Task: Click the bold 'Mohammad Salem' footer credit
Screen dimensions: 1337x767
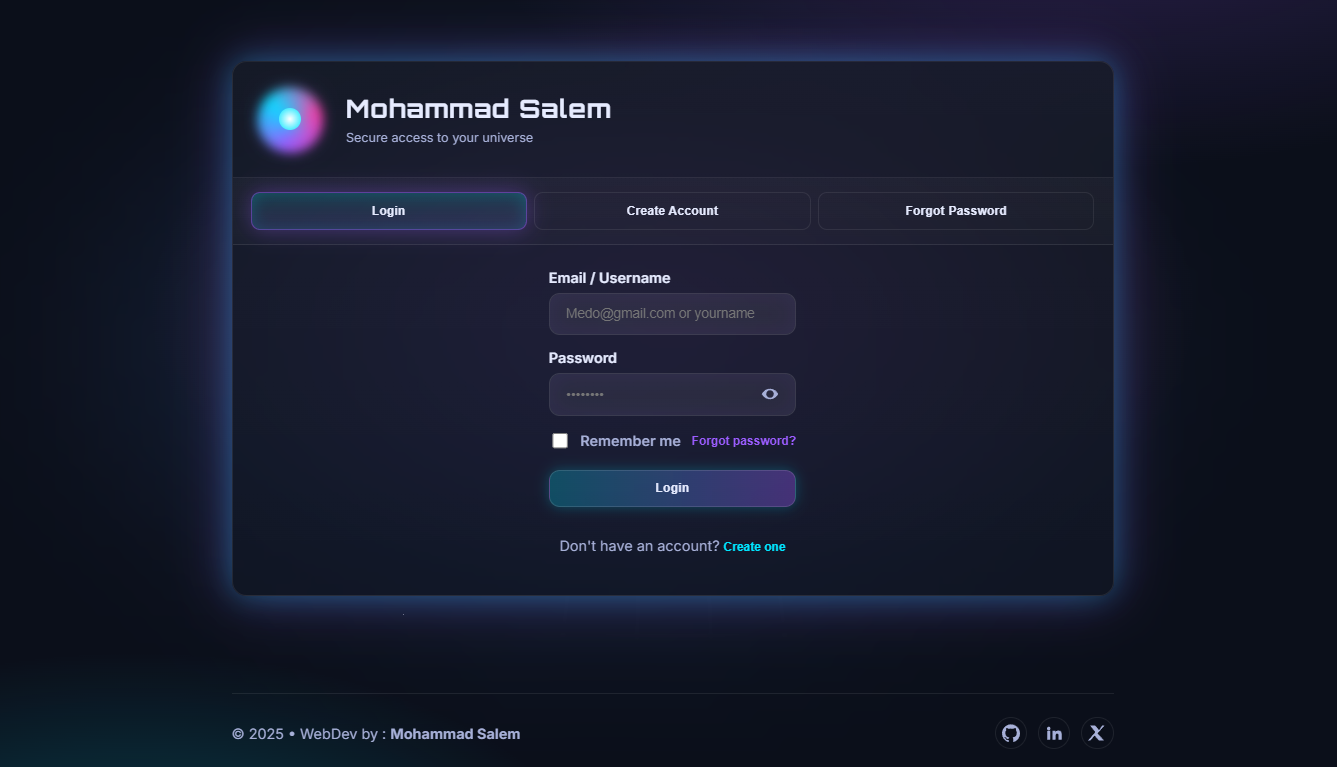Action: pyautogui.click(x=455, y=734)
